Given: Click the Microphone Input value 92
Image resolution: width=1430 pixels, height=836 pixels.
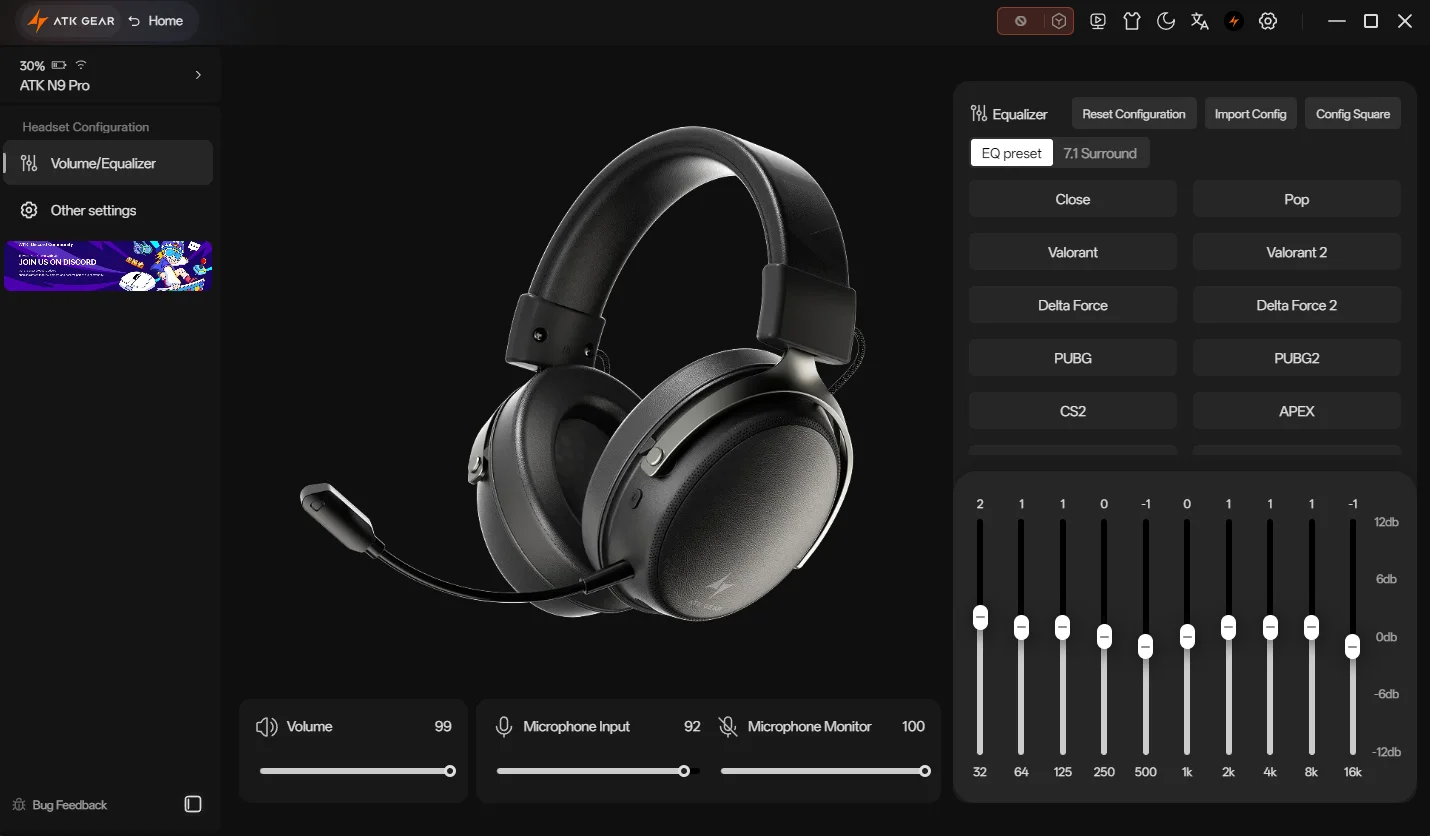Looking at the screenshot, I should pos(692,727).
